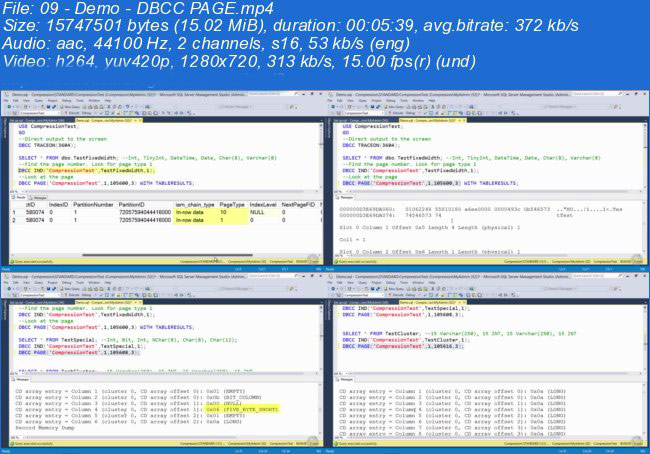Click DBCC TRACEON(3604) line in top-left editor

45,145
